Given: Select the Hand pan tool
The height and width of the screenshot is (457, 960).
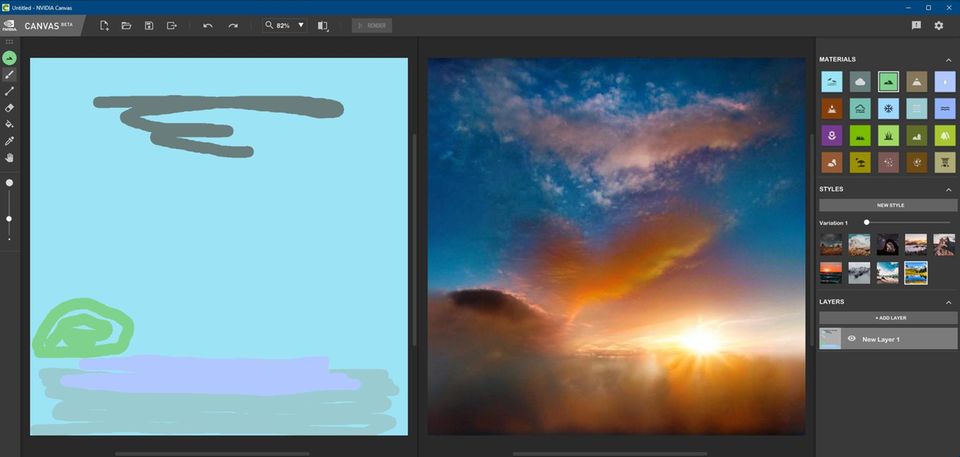Looking at the screenshot, I should [x=9, y=157].
